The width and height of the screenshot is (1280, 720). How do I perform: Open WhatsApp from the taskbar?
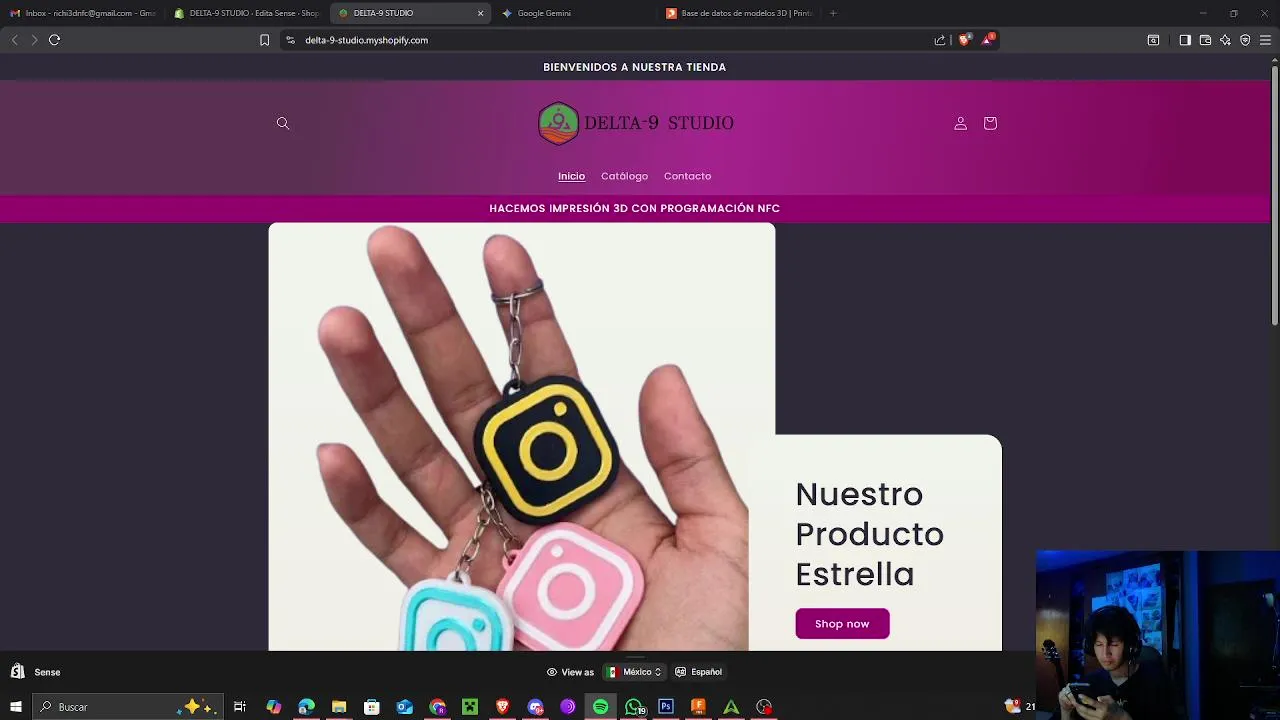point(633,707)
